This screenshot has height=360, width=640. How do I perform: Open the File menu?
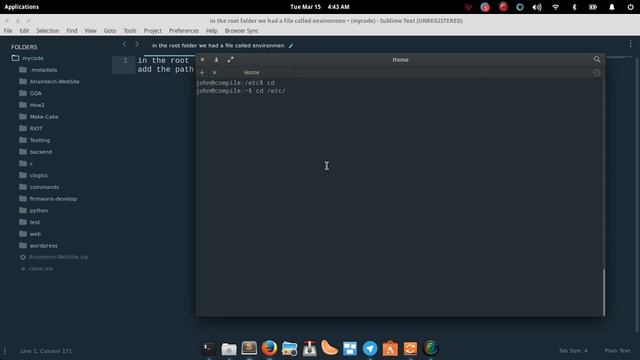tap(8, 31)
